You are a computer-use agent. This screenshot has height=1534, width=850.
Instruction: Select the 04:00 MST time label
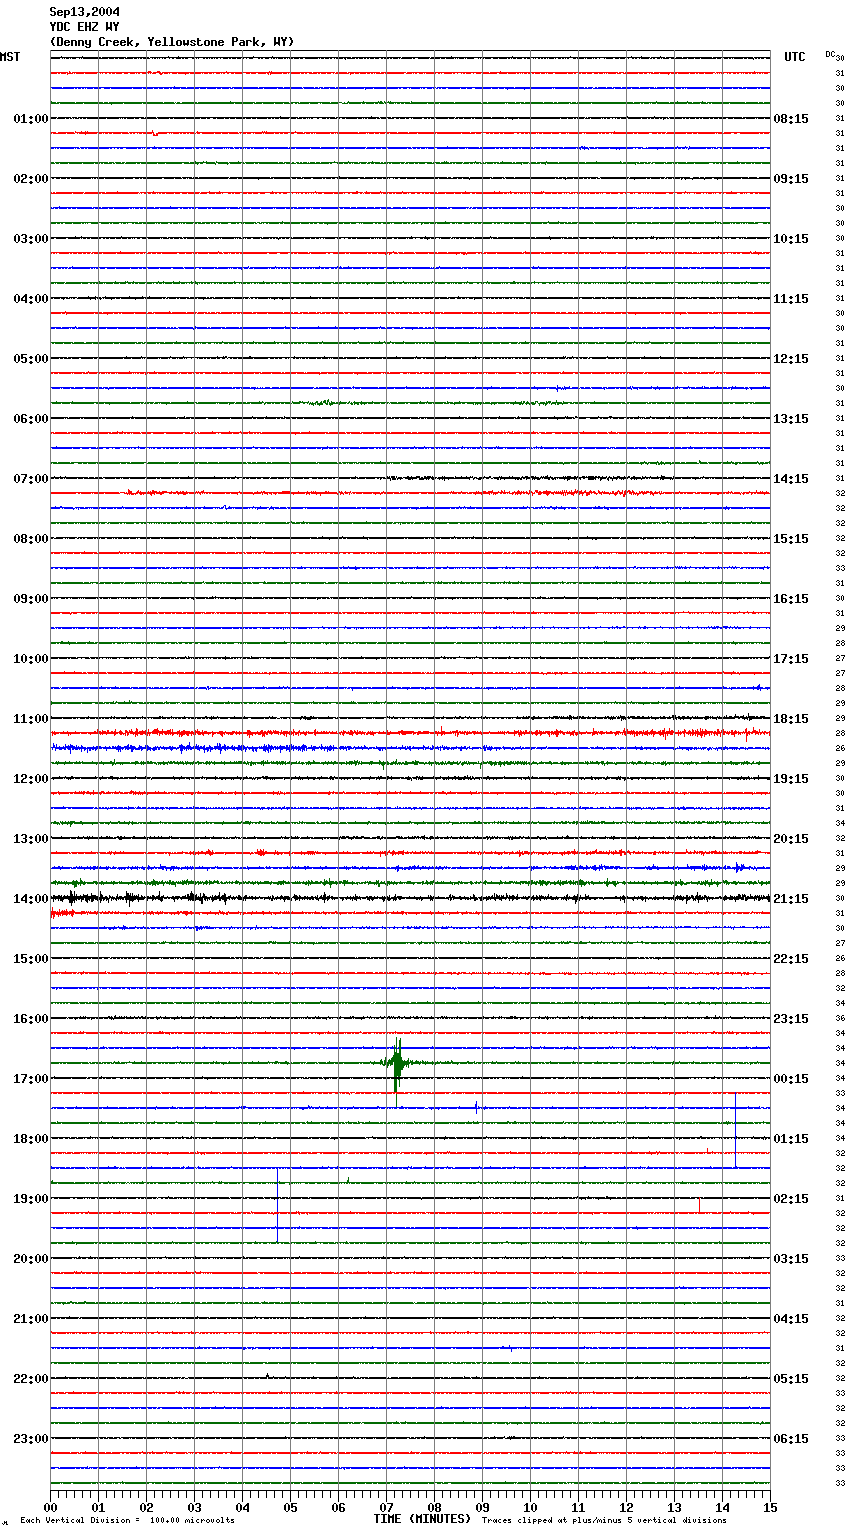(x=31, y=299)
